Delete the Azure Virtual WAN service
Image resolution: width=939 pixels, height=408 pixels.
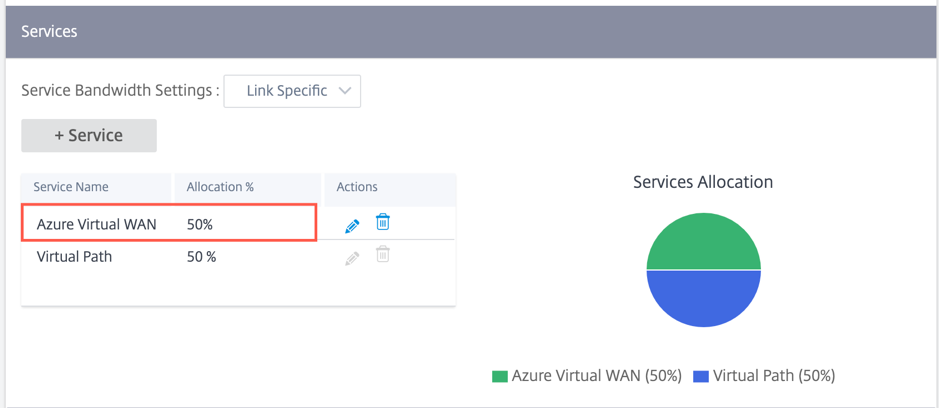383,222
